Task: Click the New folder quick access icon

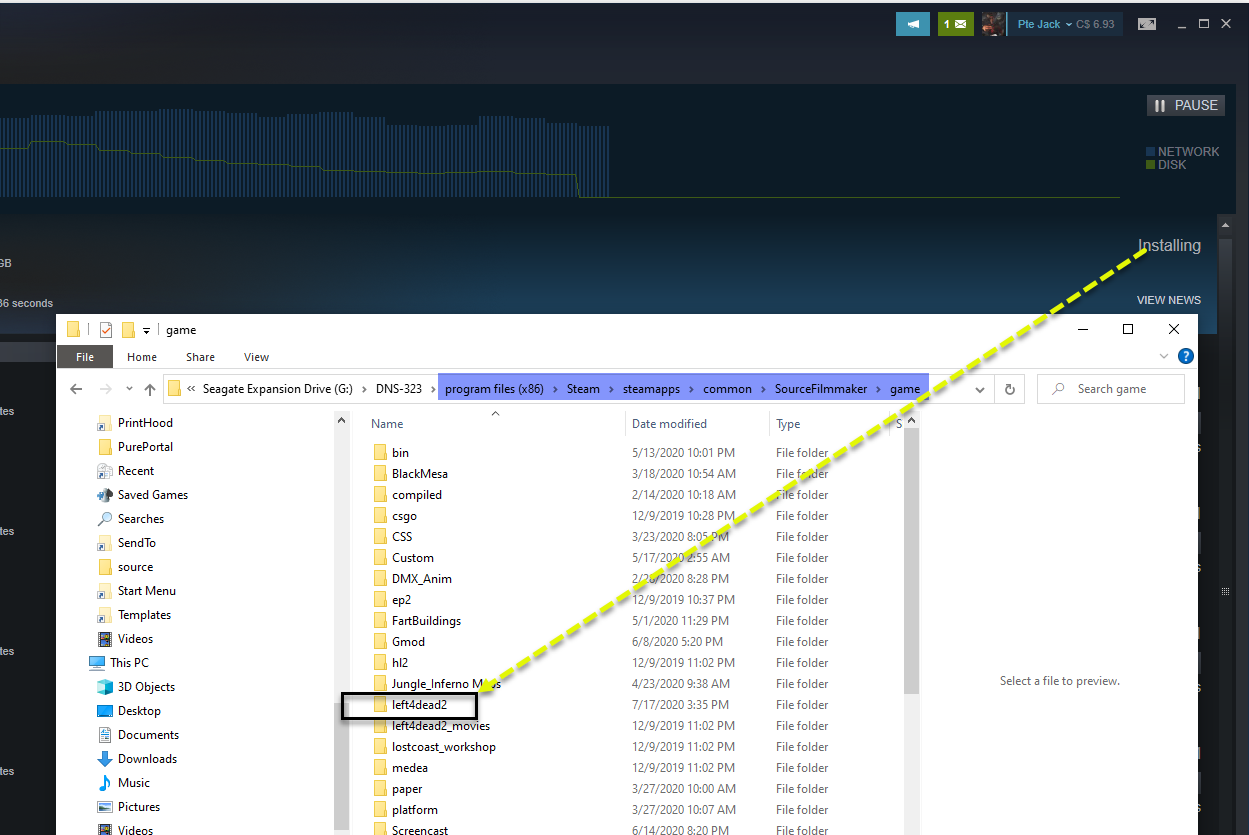Action: [x=128, y=330]
